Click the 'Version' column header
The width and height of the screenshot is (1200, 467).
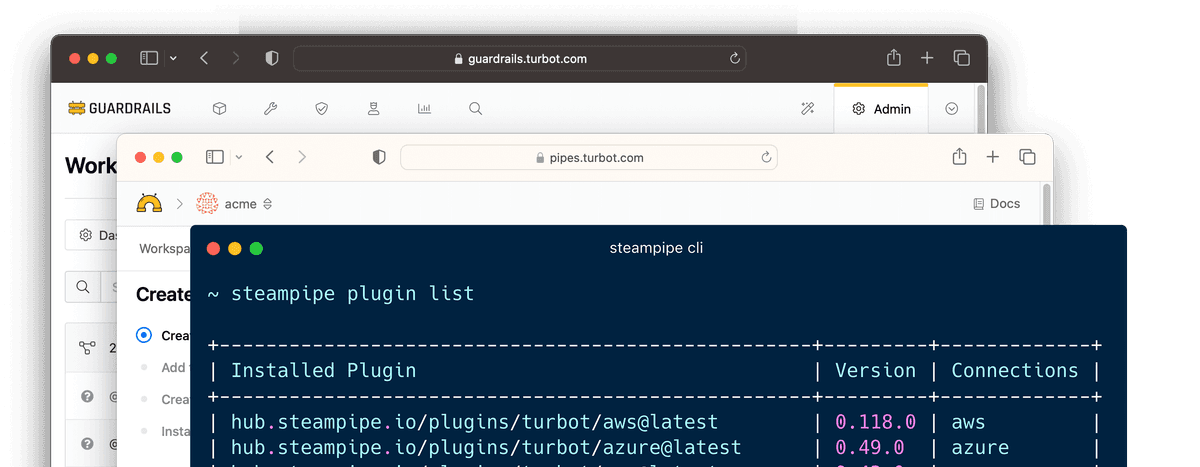(875, 370)
